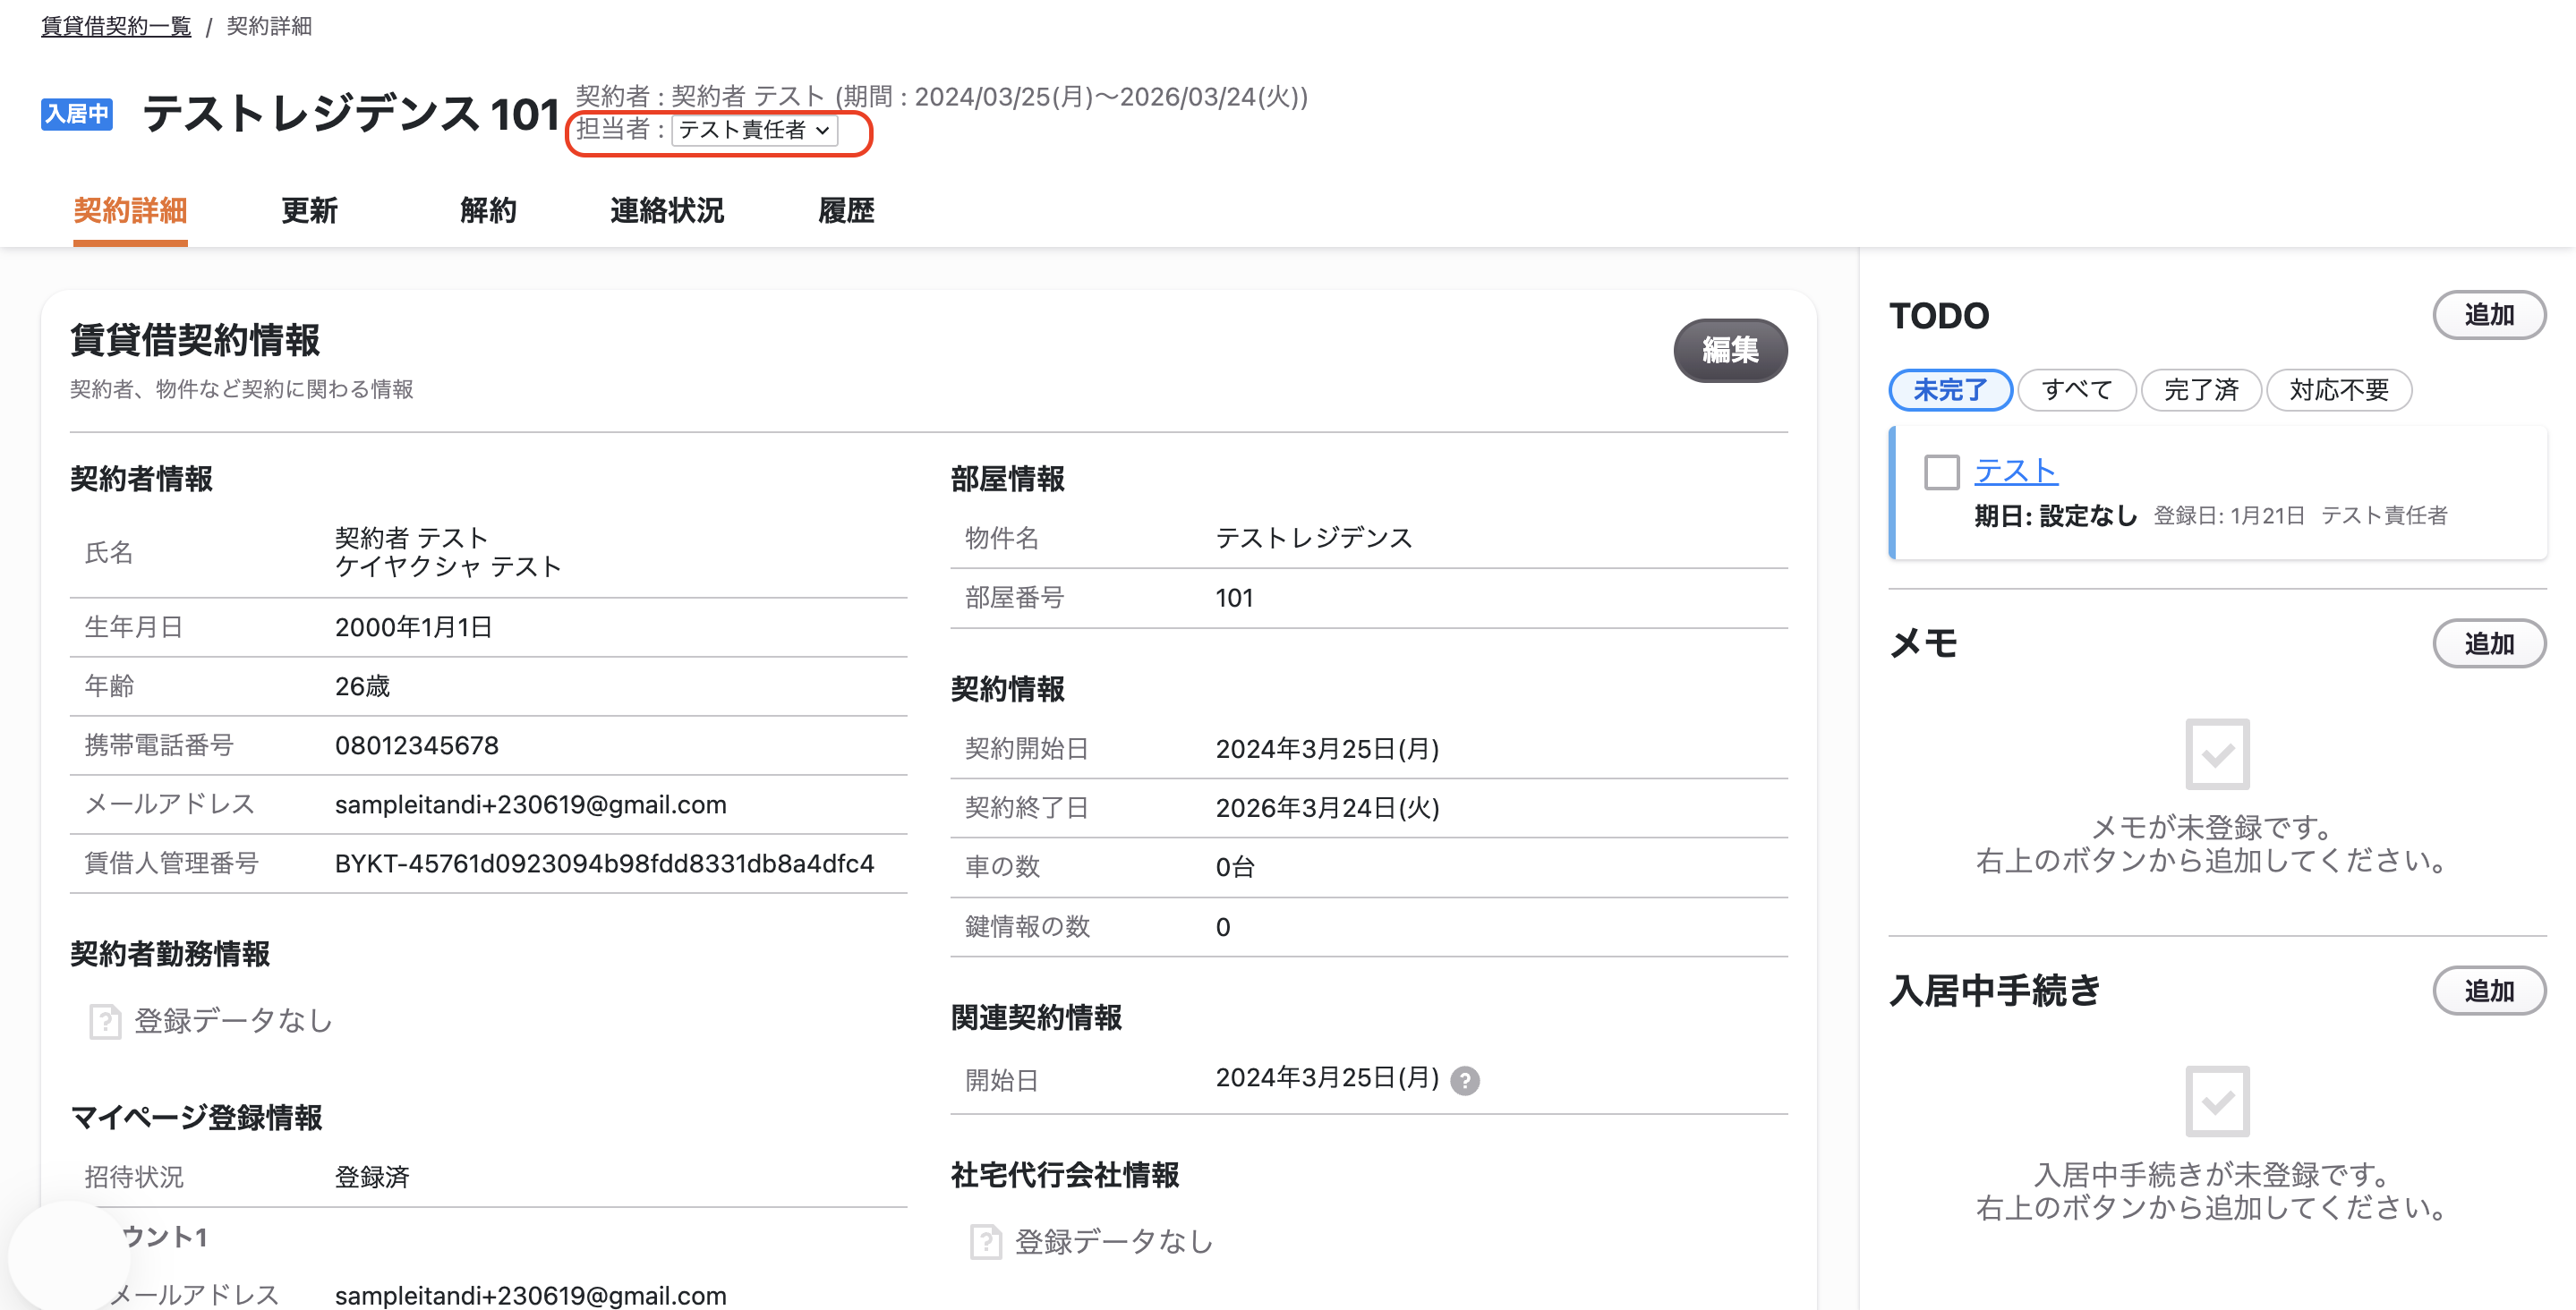2576x1310 pixels.
Task: Click the page title テストレジデンス 101
Action: coord(351,113)
